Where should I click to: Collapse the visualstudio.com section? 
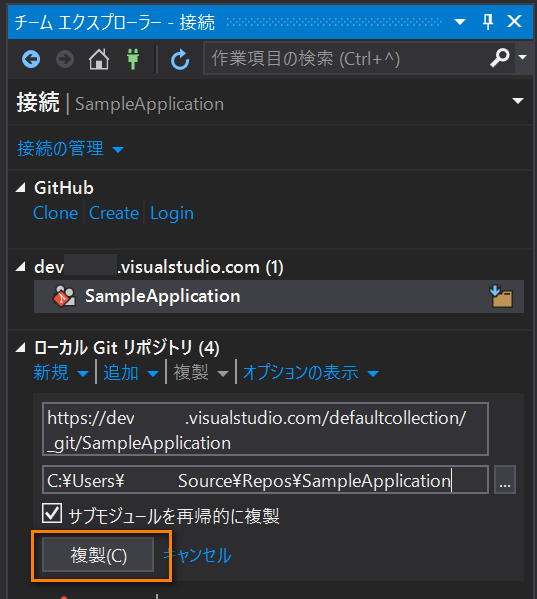point(21,267)
